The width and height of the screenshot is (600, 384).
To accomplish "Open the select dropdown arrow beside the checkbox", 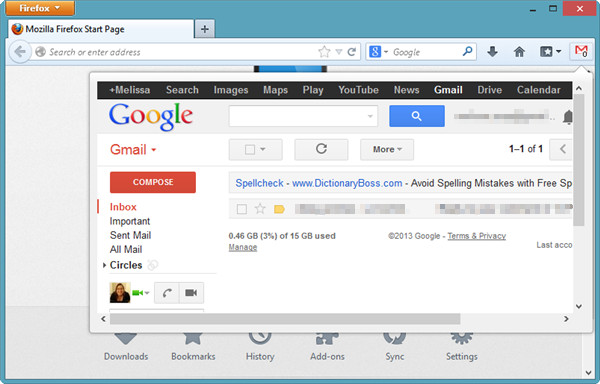I will pyautogui.click(x=263, y=149).
